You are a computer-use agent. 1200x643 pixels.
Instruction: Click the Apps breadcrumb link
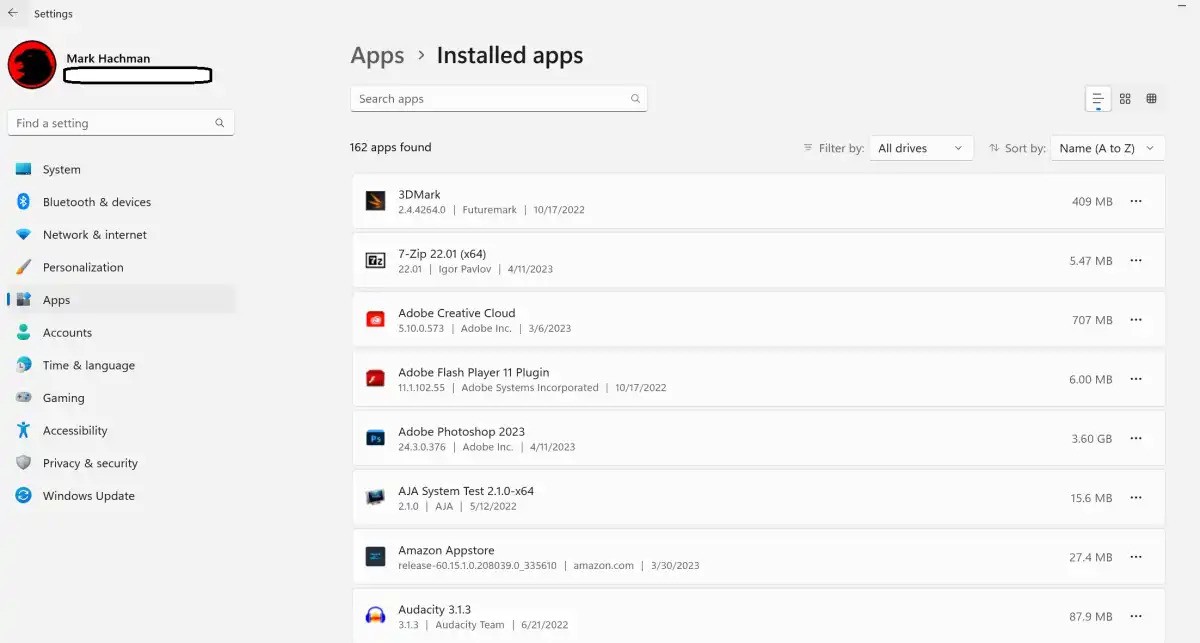(377, 56)
